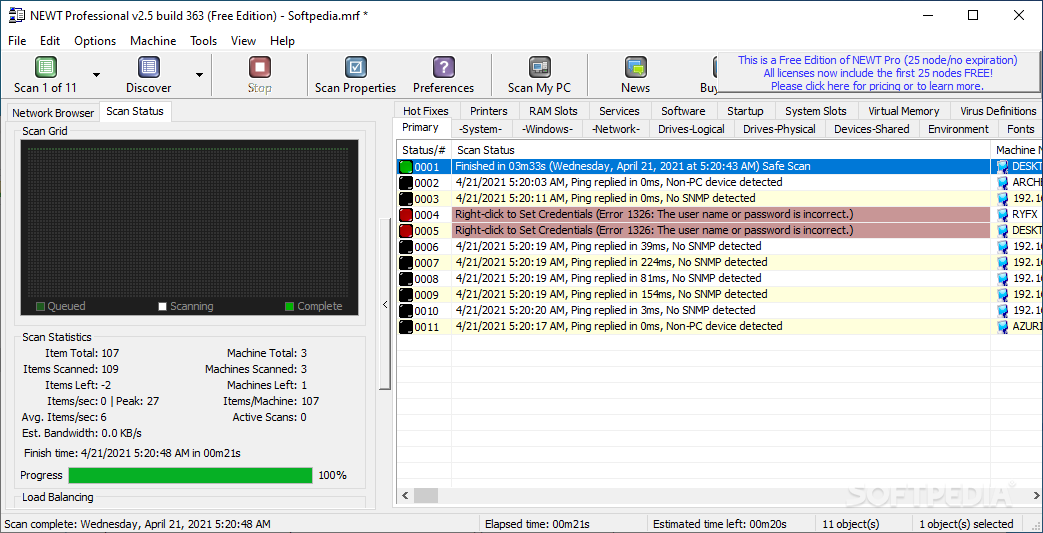The width and height of the screenshot is (1043, 533).
Task: Open the Environment tab
Action: (x=959, y=129)
